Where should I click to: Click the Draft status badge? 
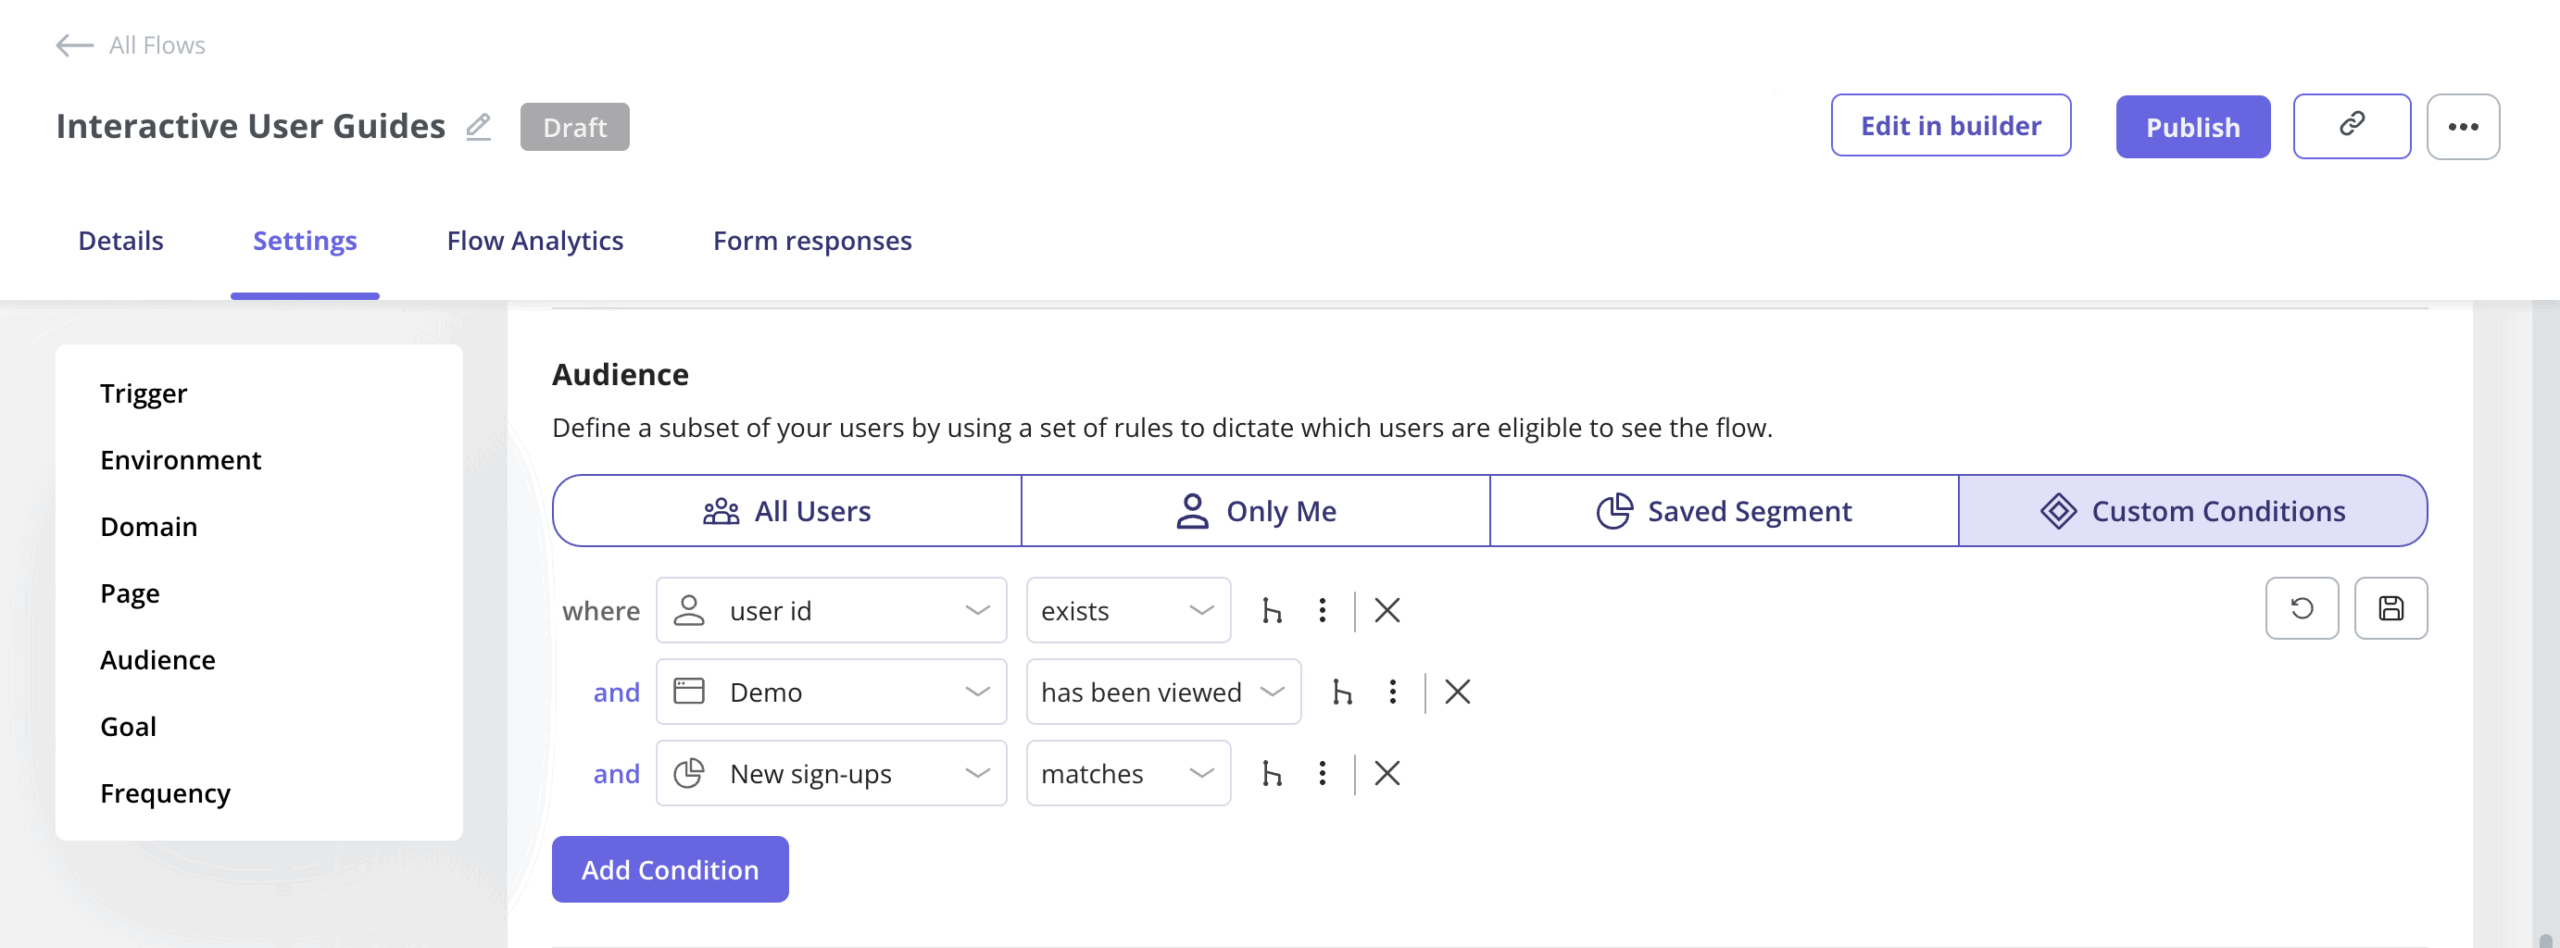point(575,127)
